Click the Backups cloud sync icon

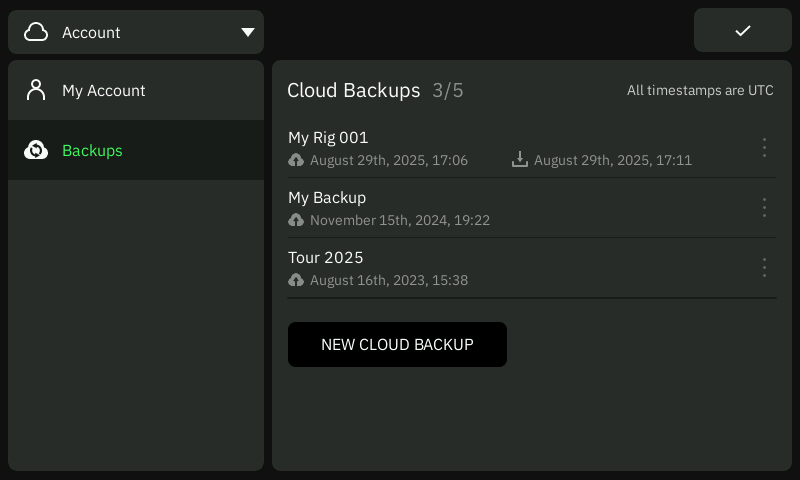(36, 150)
